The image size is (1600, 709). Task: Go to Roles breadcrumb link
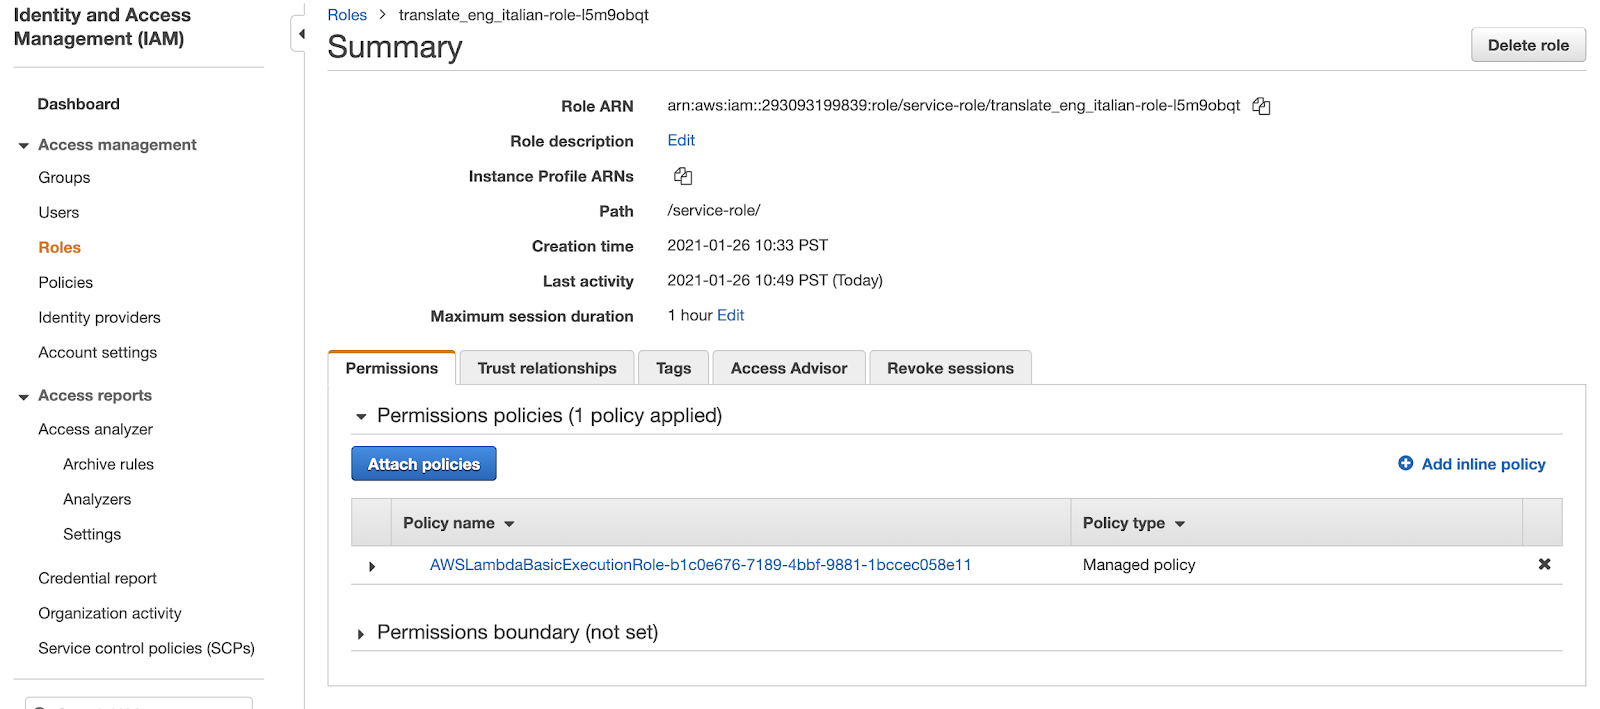[x=347, y=15]
